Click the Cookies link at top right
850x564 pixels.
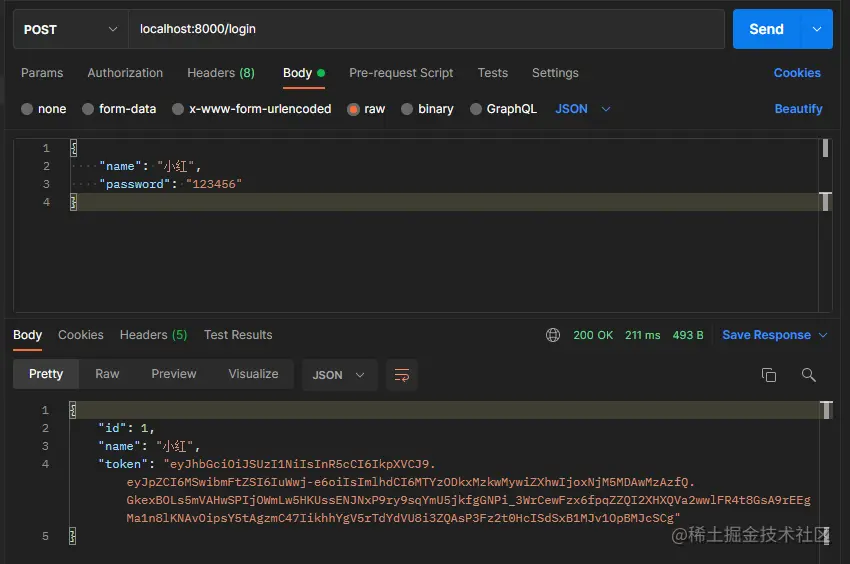pos(797,73)
